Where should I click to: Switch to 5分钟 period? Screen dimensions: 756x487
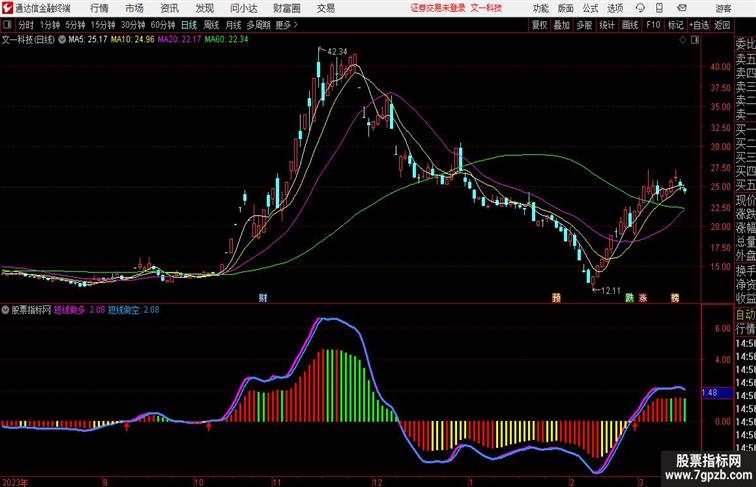coord(75,25)
